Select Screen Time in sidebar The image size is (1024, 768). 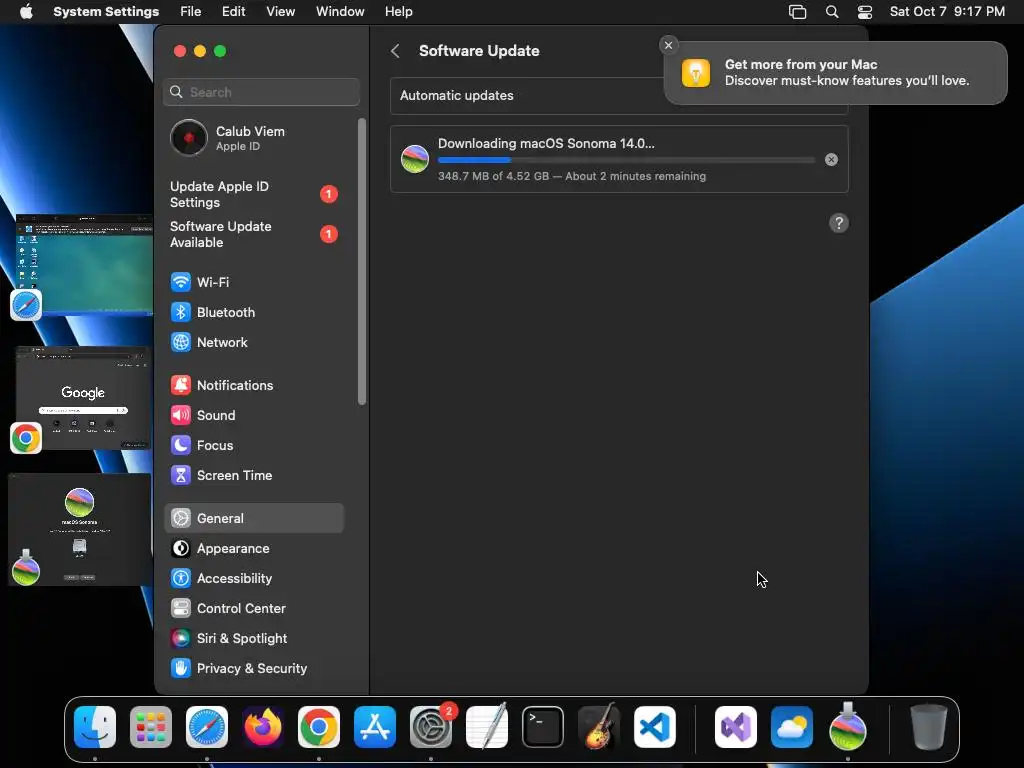tap(253, 475)
